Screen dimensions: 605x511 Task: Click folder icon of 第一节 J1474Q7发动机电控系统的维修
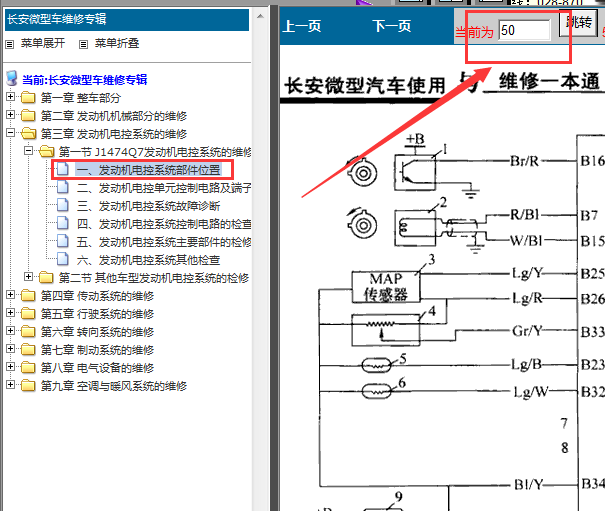(x=47, y=151)
